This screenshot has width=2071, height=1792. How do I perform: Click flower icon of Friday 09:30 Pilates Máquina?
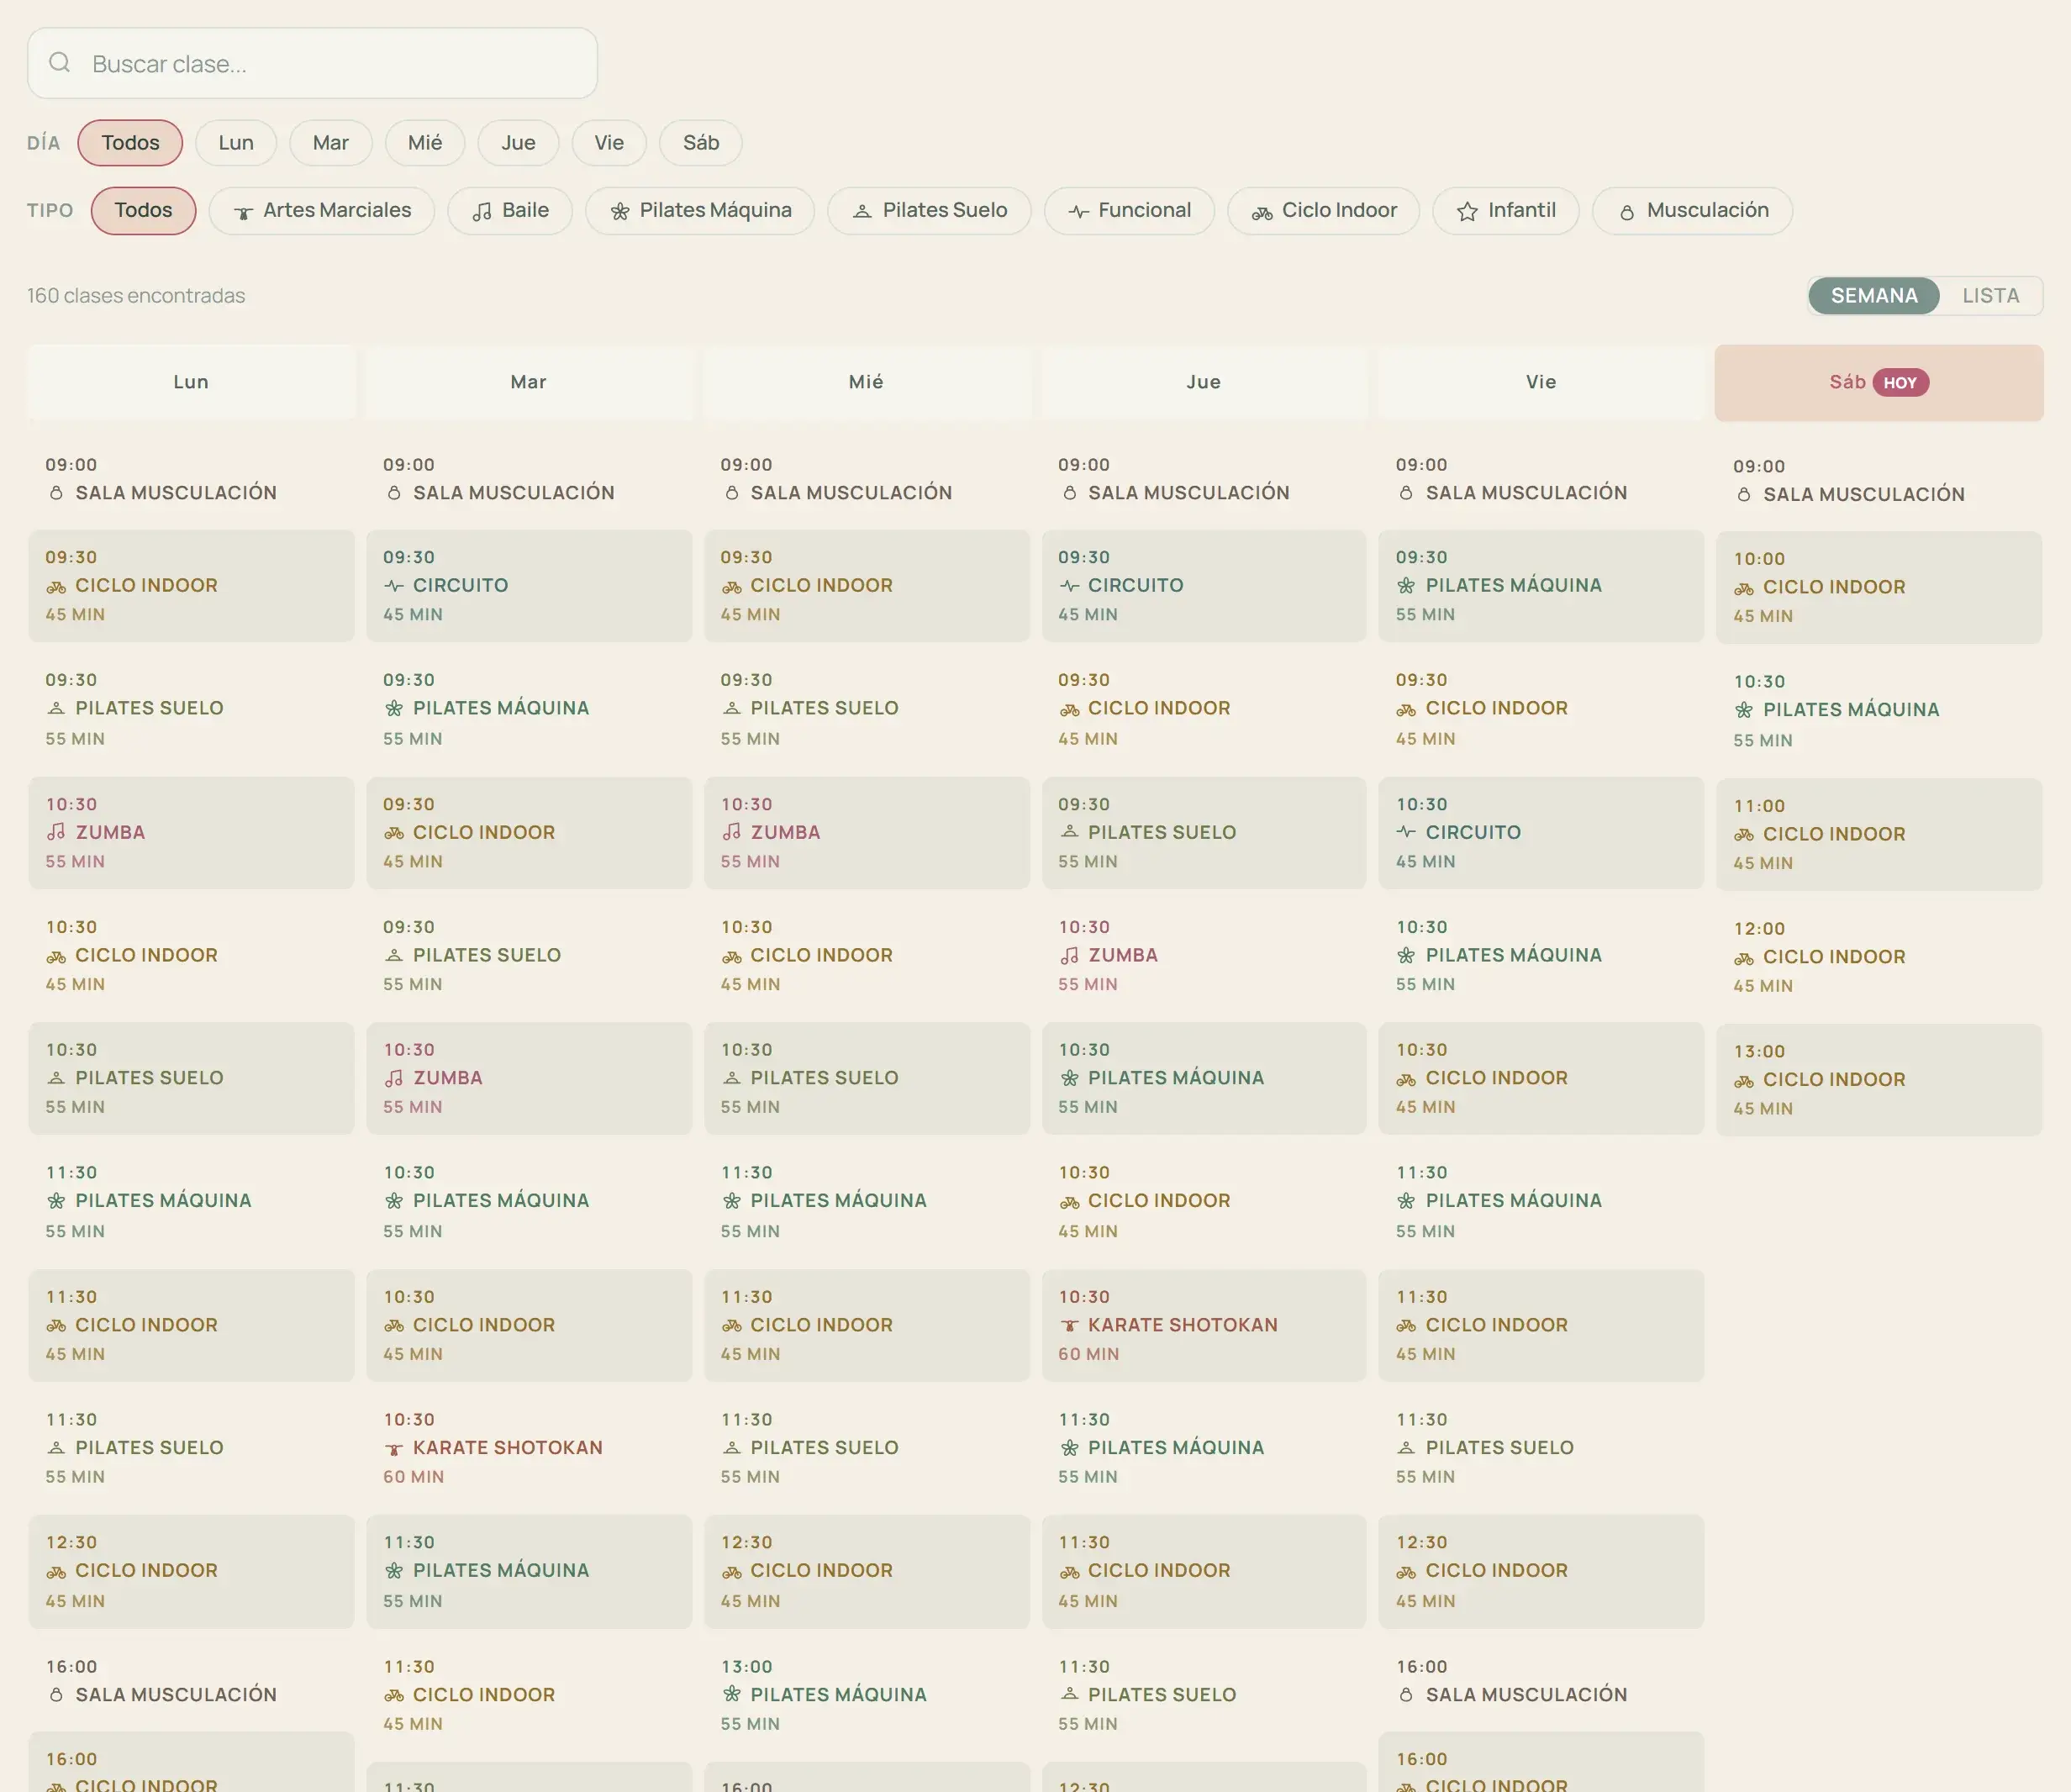coord(1406,586)
